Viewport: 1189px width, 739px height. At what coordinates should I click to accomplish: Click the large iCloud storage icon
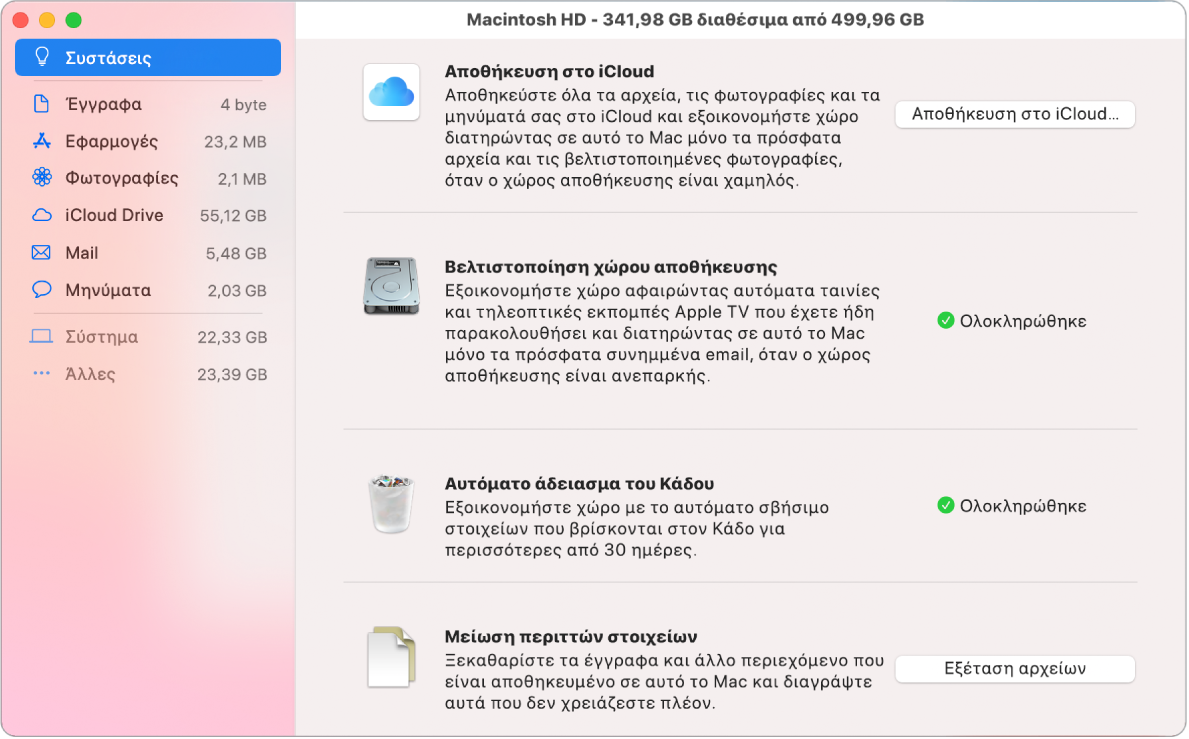391,93
